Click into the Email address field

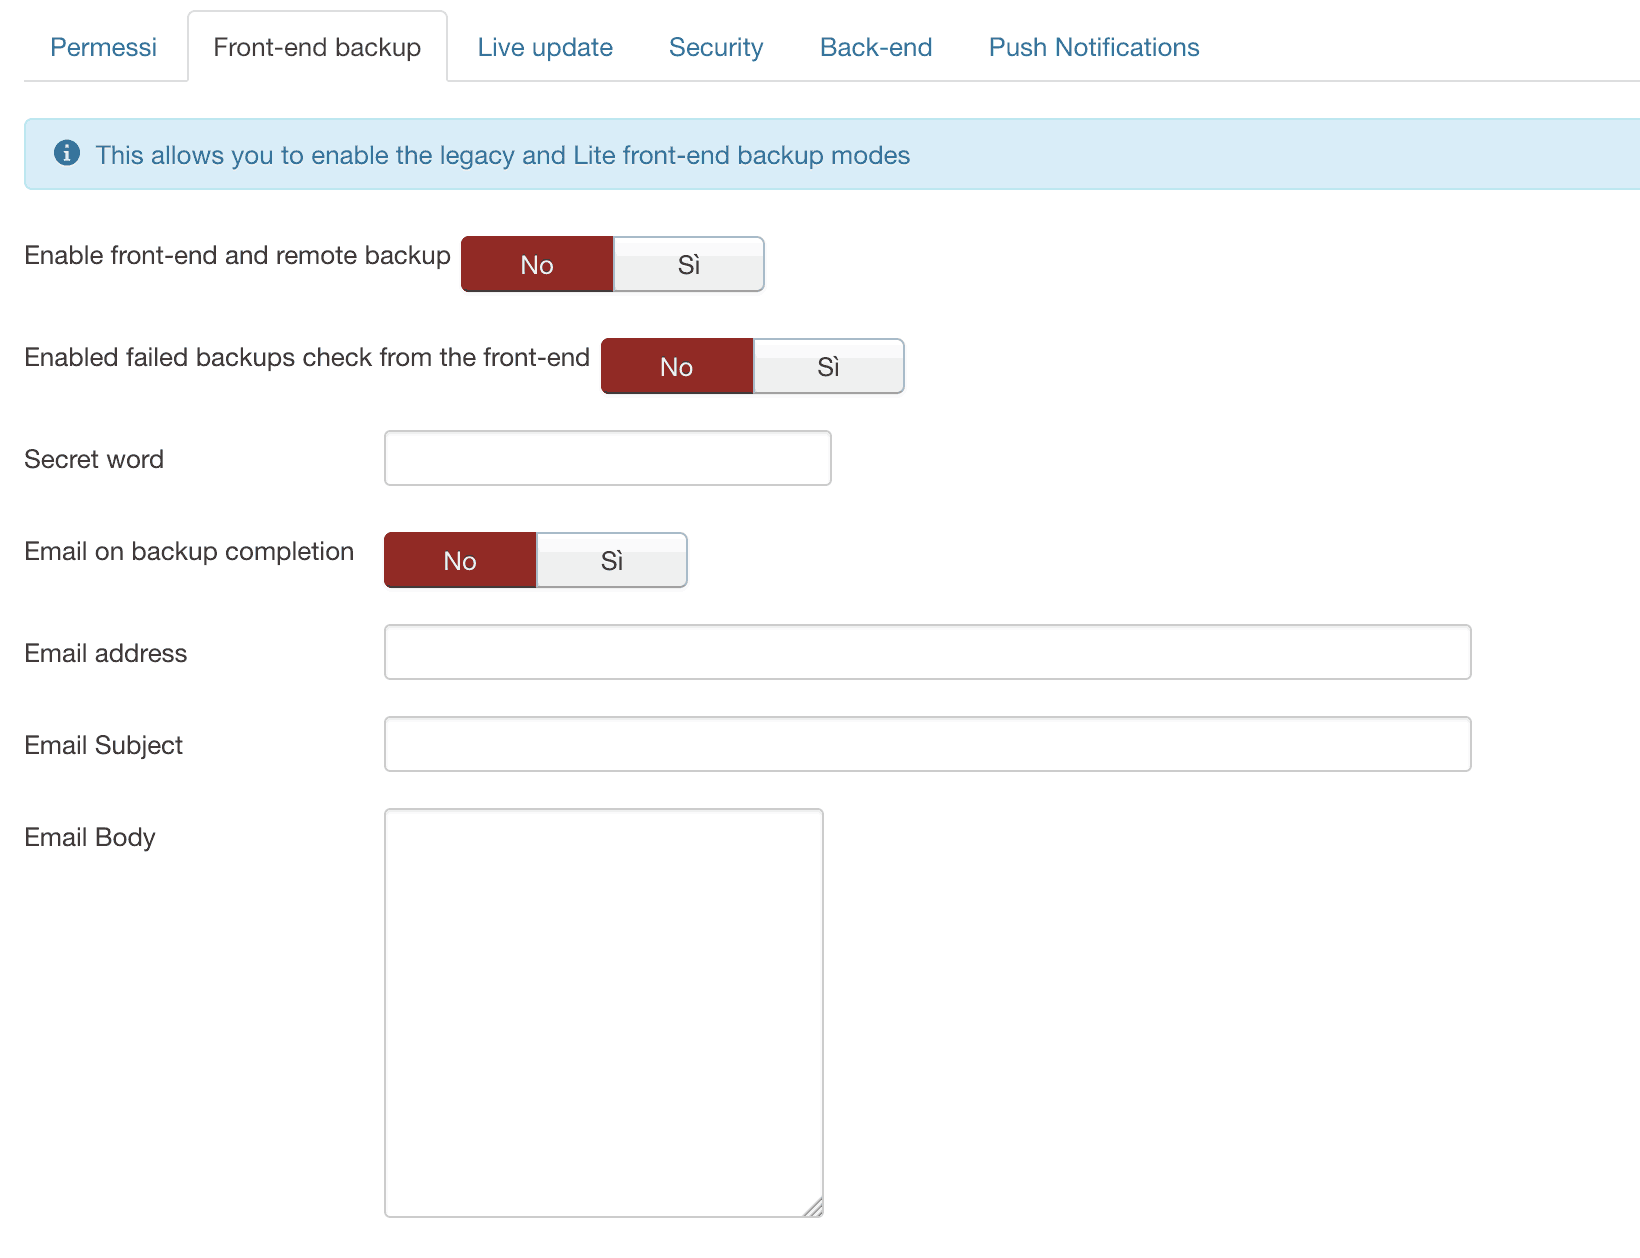pyautogui.click(x=928, y=652)
